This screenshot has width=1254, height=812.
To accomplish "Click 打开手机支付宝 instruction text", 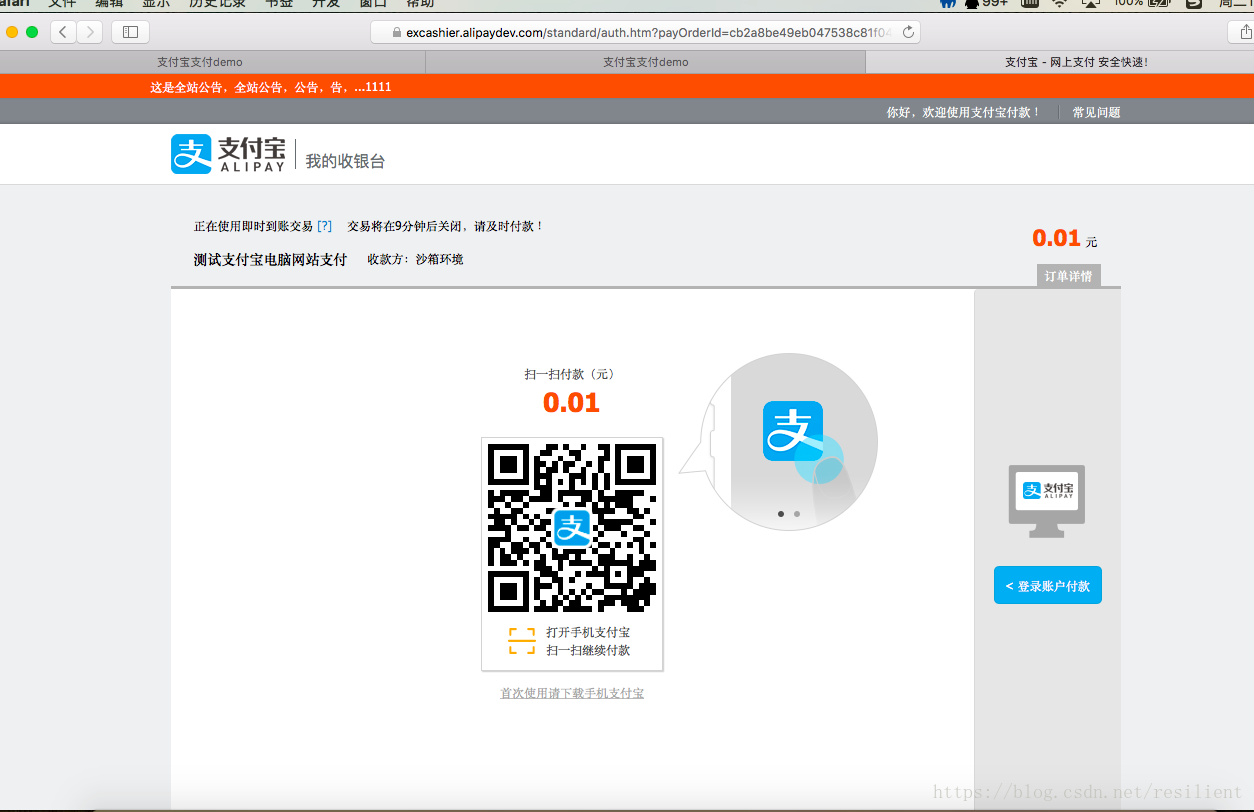I will coord(588,632).
